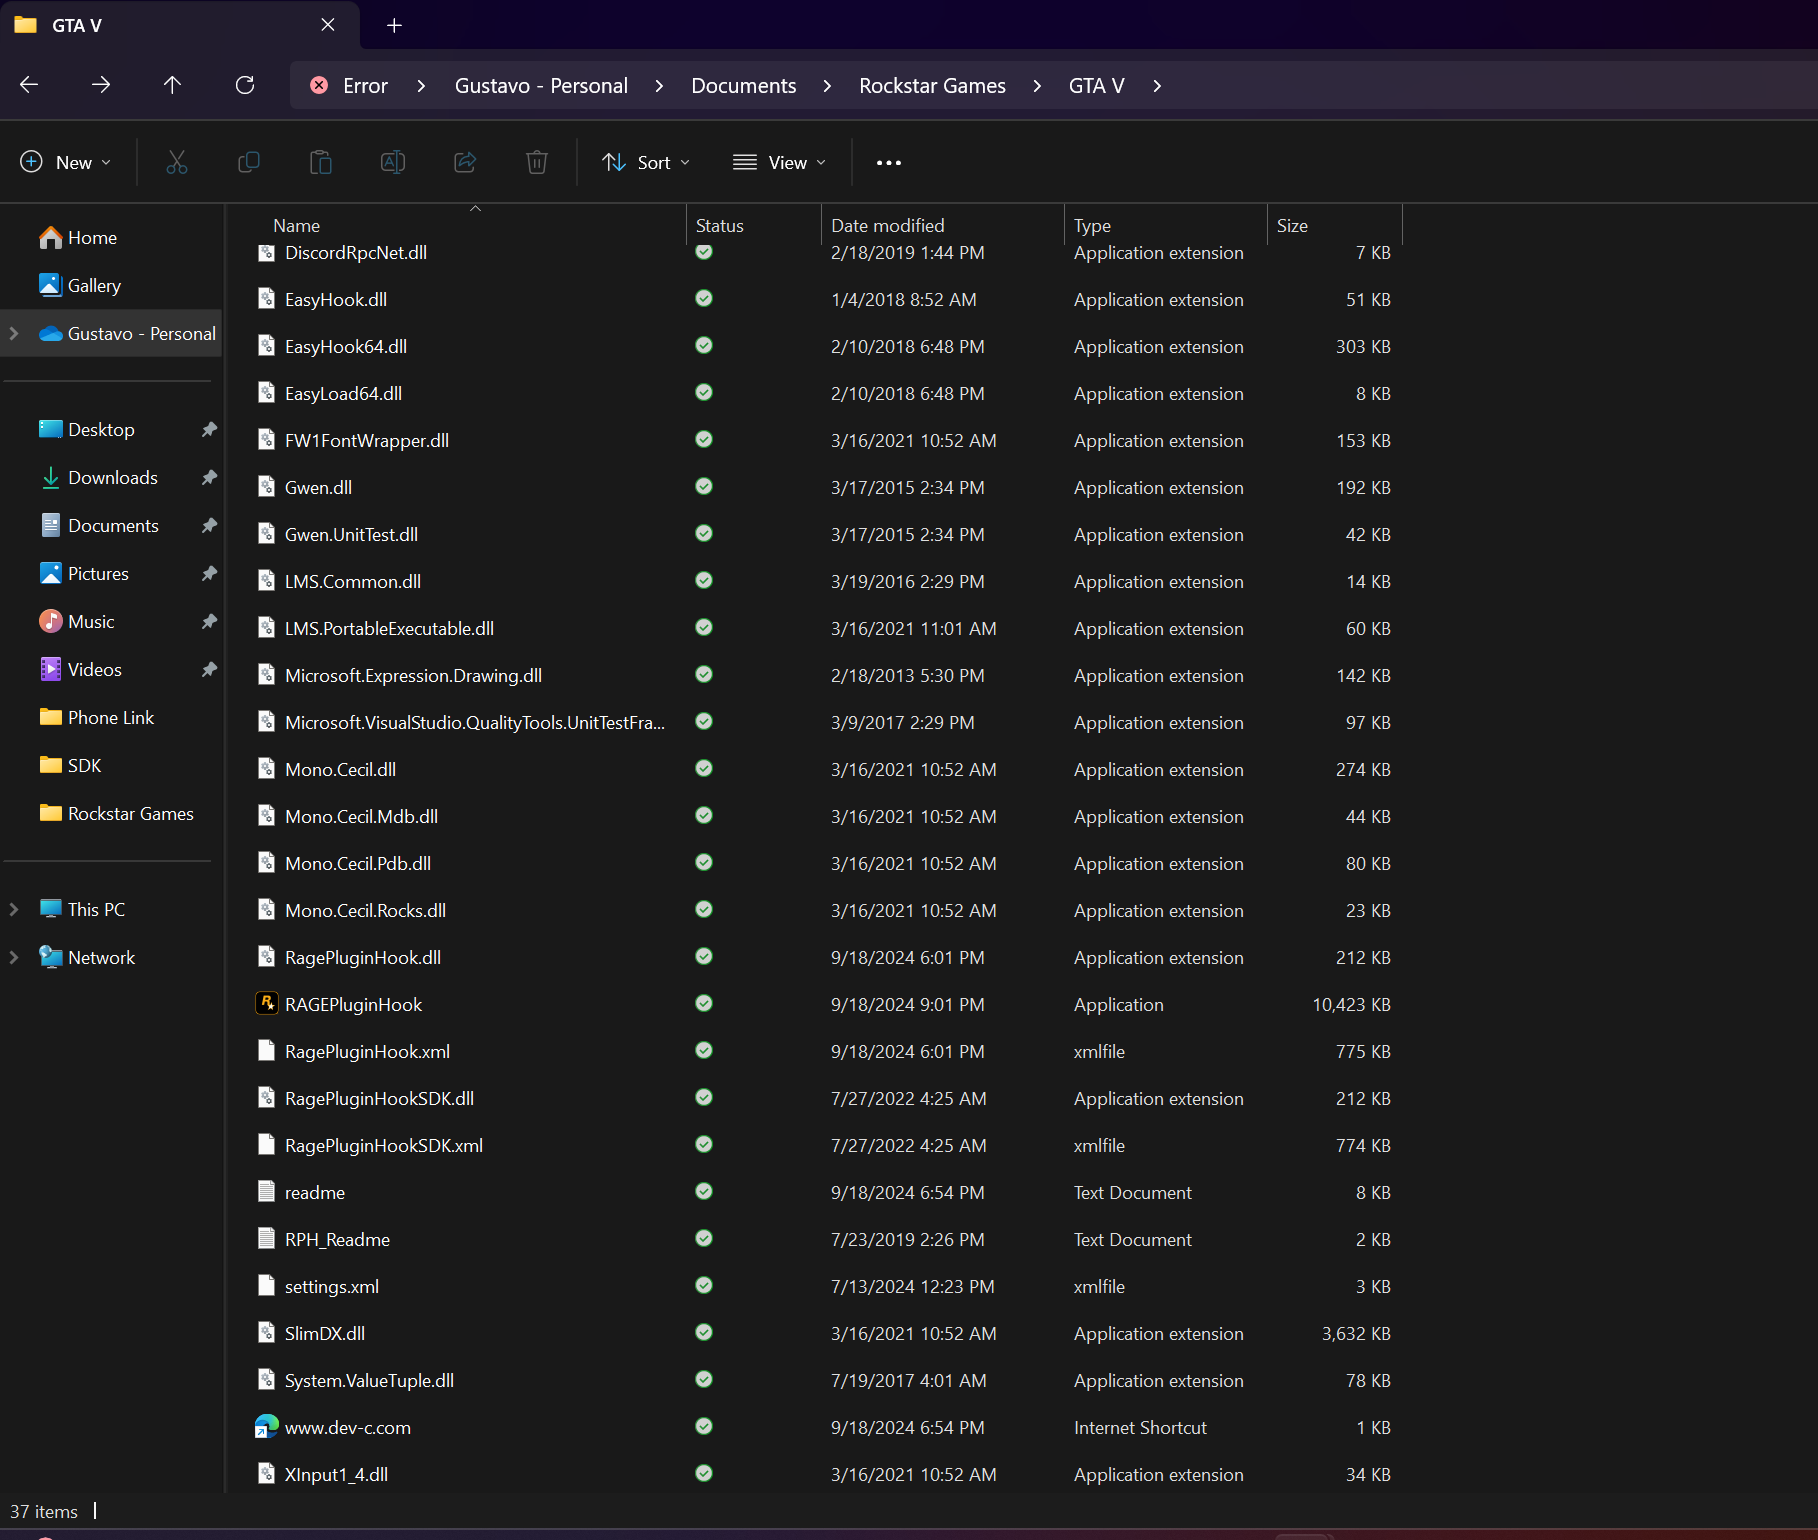Image resolution: width=1818 pixels, height=1540 pixels.
Task: Expand the This PC tree node
Action: [x=14, y=909]
